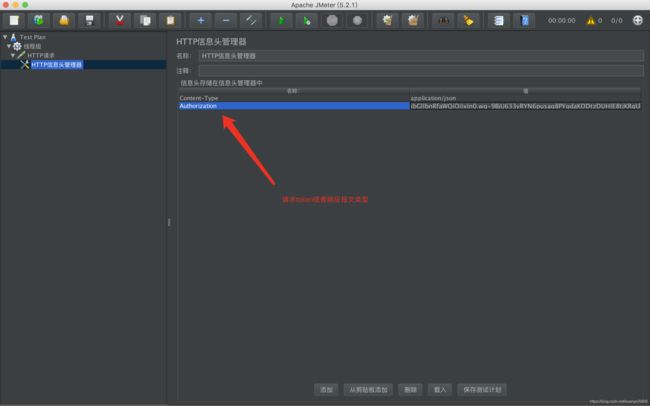Select the application/json value cell
Image resolution: width=650 pixels, height=406 pixels.
525,98
